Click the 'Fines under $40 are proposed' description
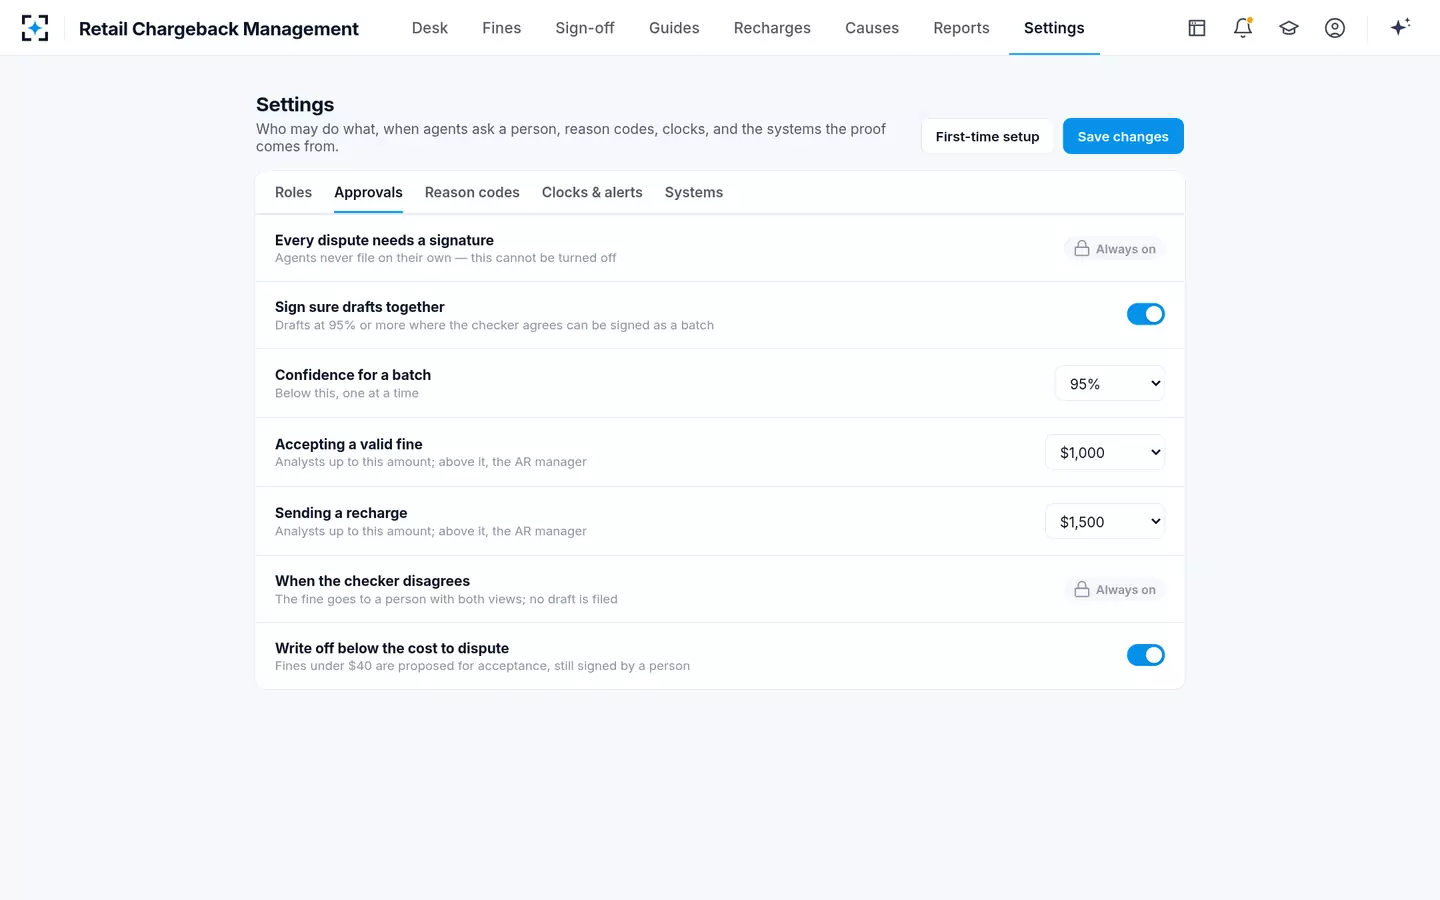The image size is (1440, 900). pos(482,666)
